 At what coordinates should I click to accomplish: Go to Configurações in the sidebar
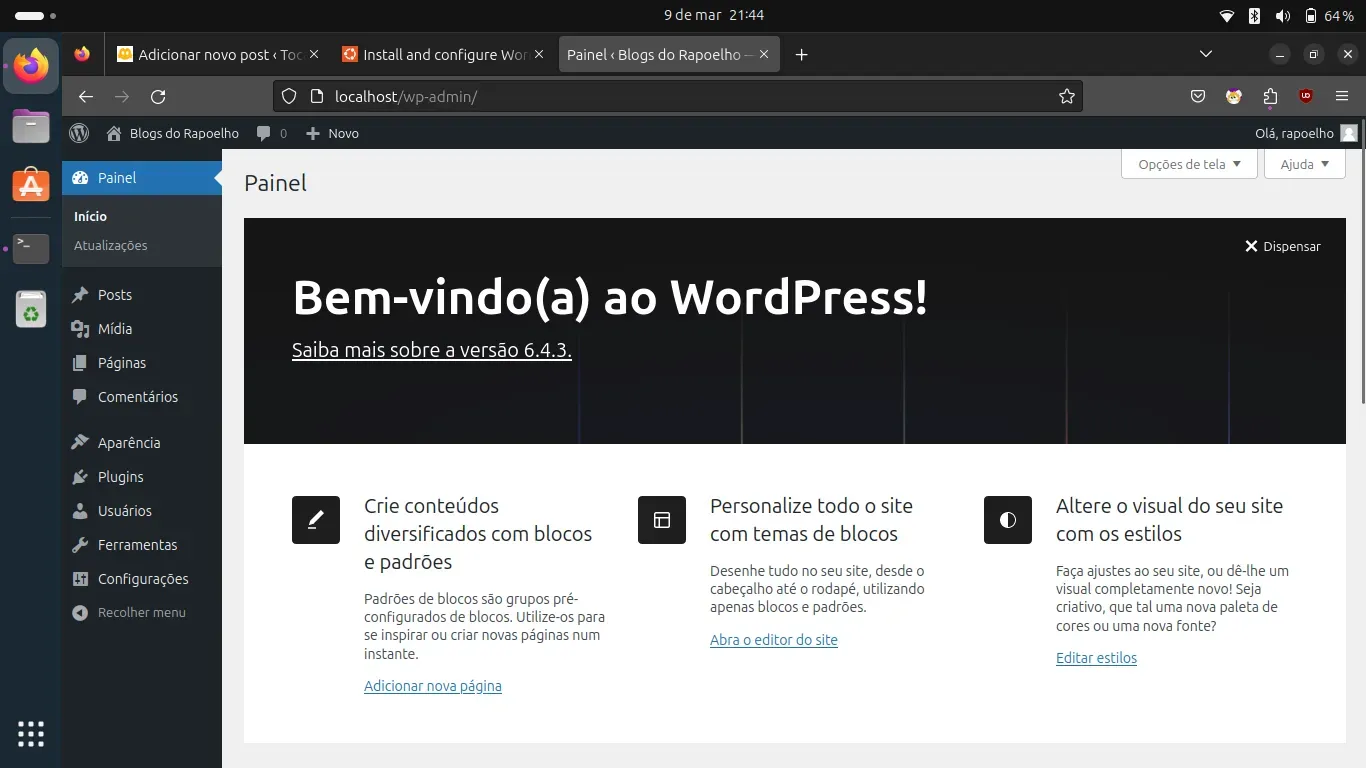point(142,579)
